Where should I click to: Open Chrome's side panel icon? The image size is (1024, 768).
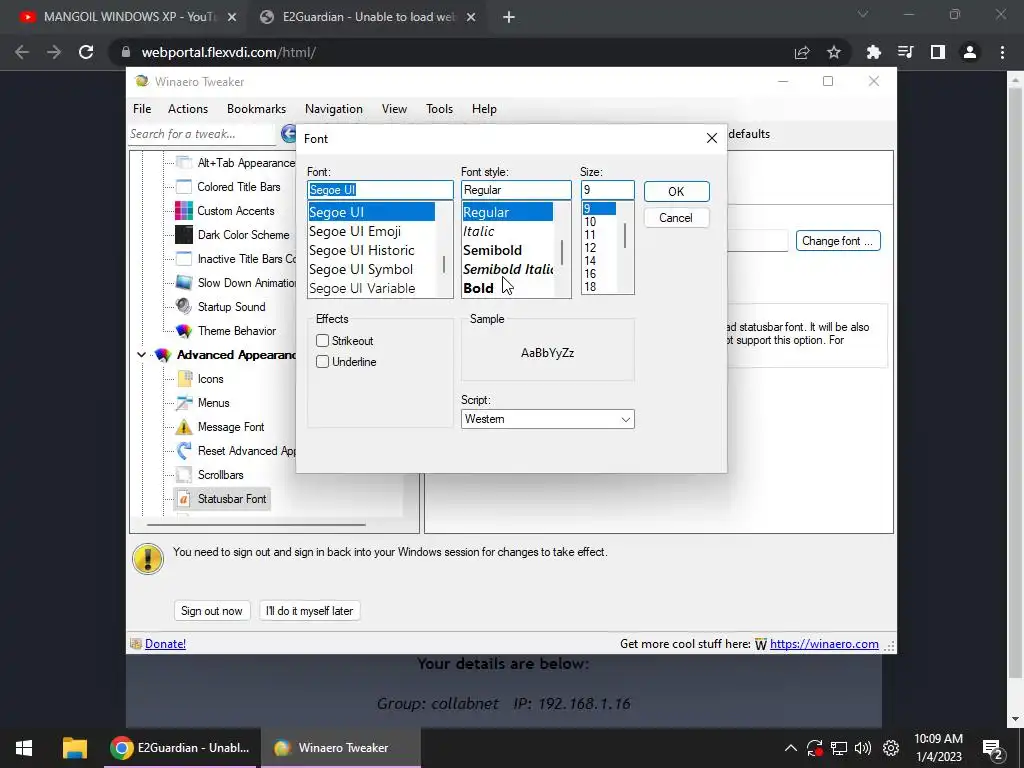(x=938, y=52)
